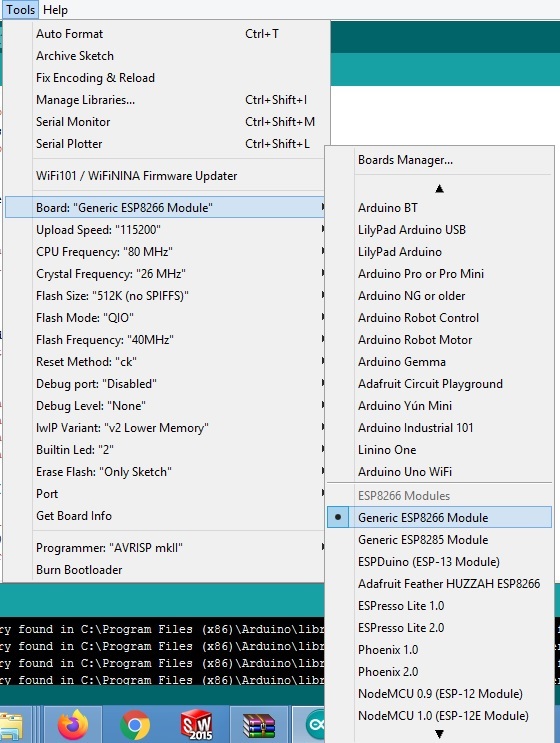Screen dimensions: 560x743
Task: Expand the Board submenu
Action: pyautogui.click(x=165, y=208)
